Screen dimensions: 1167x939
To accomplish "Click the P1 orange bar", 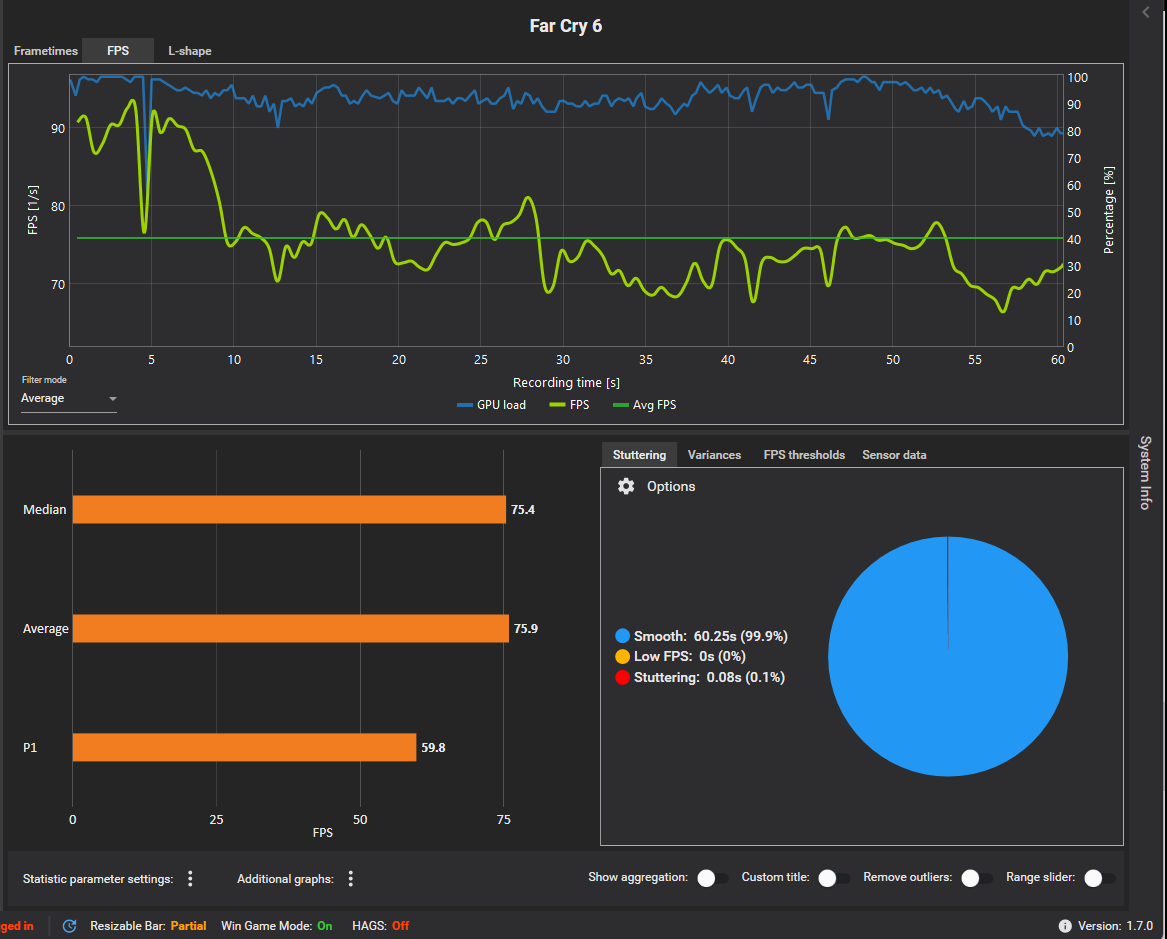I will pyautogui.click(x=244, y=748).
